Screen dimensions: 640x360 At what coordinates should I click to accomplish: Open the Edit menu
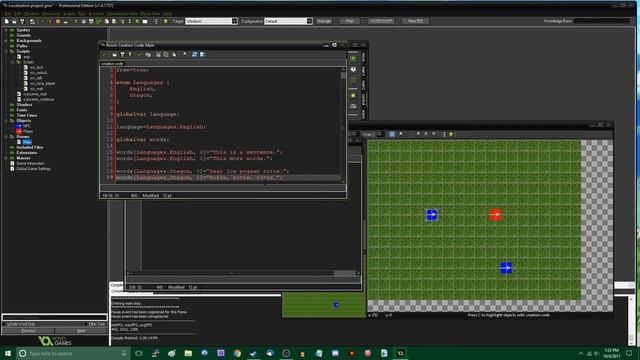pos(18,13)
